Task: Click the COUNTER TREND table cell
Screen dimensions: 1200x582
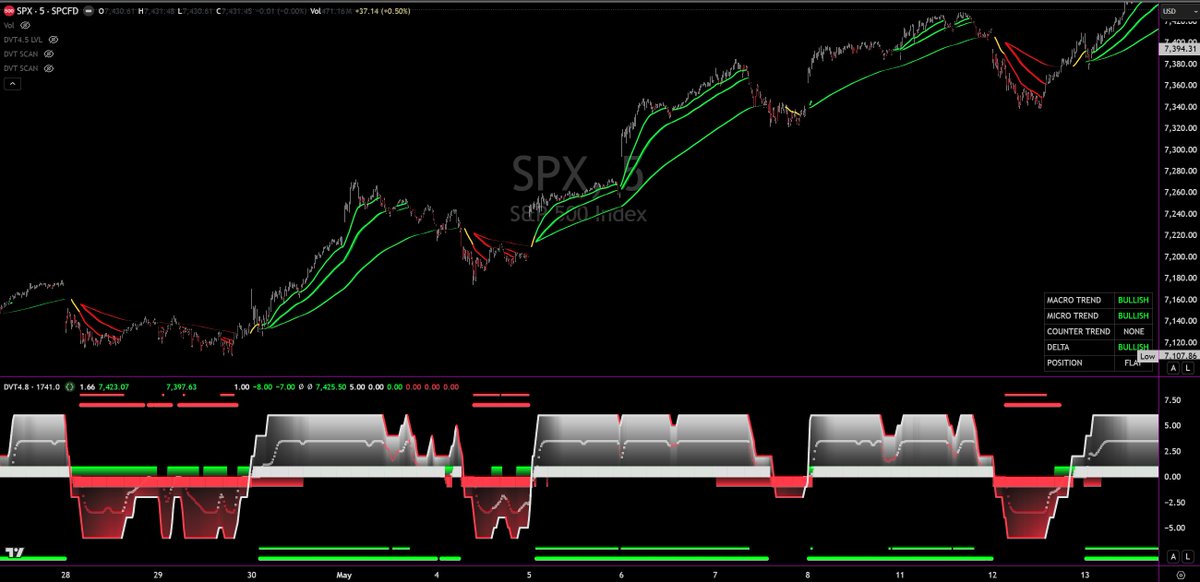Action: pos(1077,331)
